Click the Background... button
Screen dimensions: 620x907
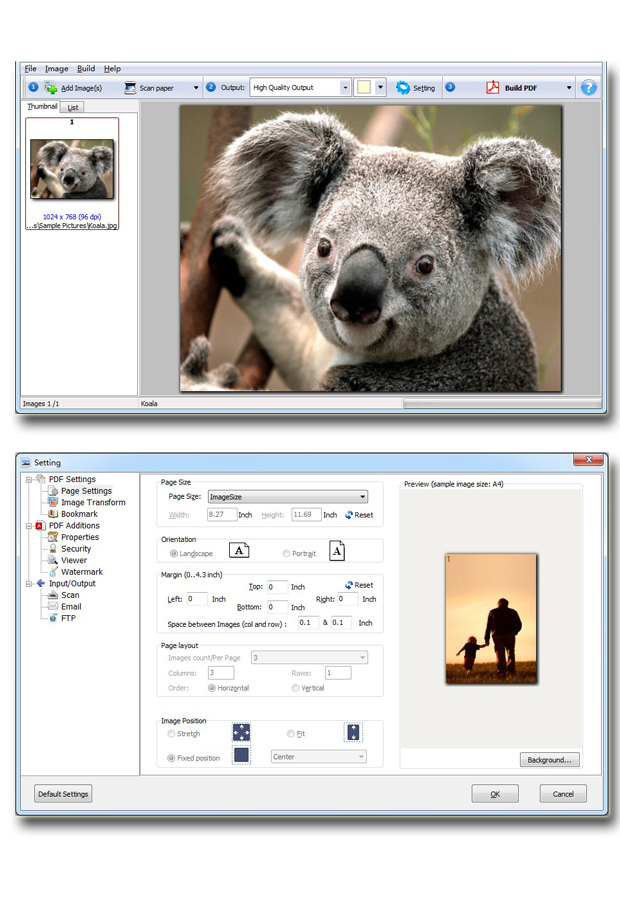pyautogui.click(x=549, y=759)
